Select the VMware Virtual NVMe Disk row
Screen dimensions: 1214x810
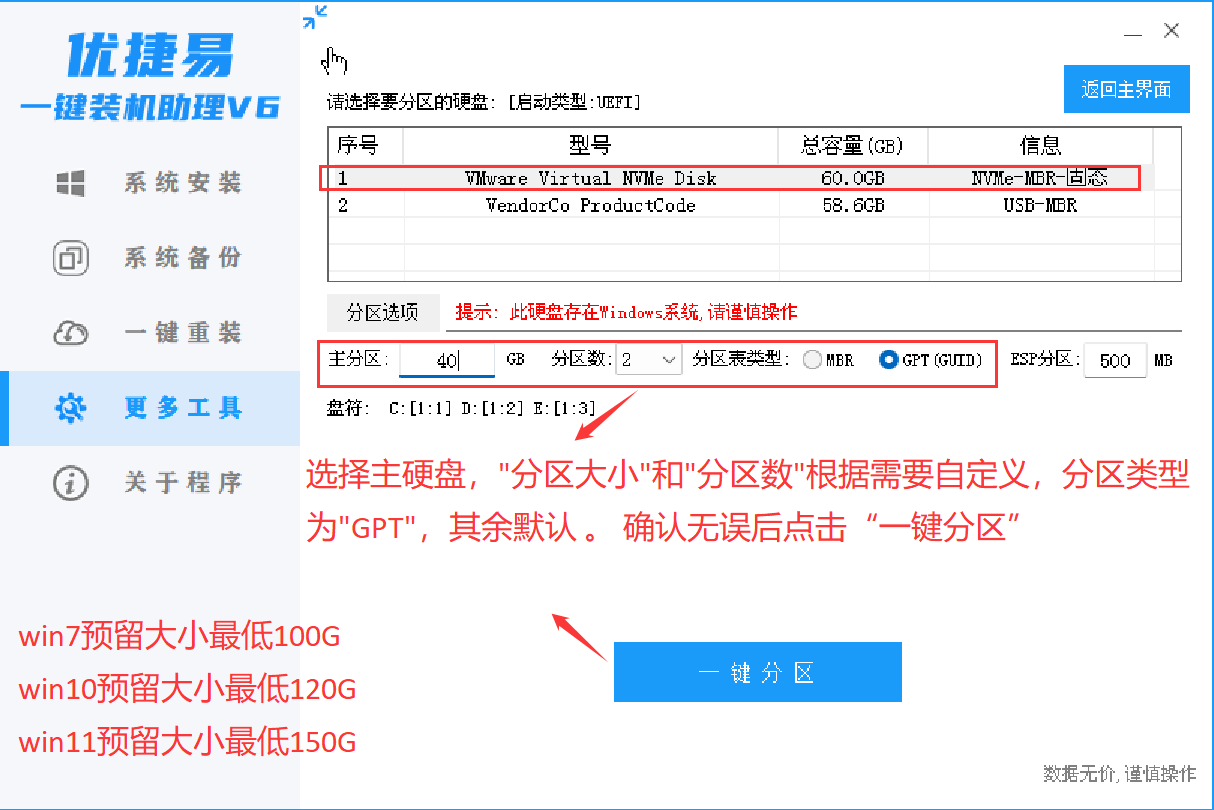741,178
